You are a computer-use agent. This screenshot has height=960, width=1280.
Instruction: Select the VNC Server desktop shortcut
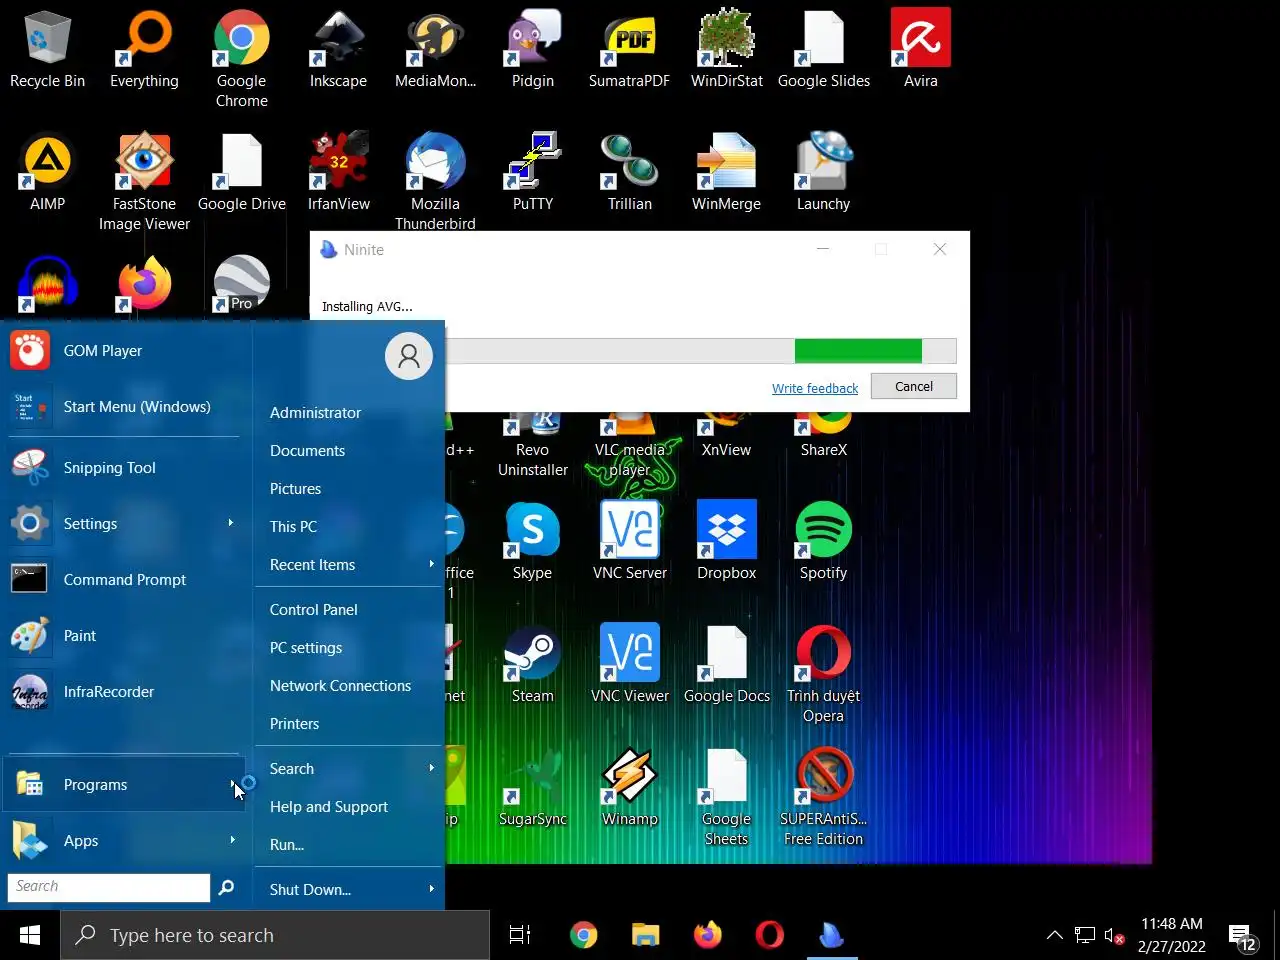[629, 541]
